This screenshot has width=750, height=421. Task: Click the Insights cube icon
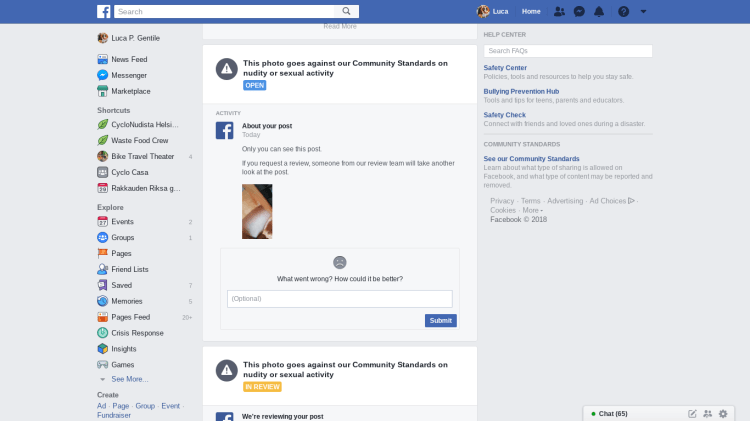[x=102, y=349]
